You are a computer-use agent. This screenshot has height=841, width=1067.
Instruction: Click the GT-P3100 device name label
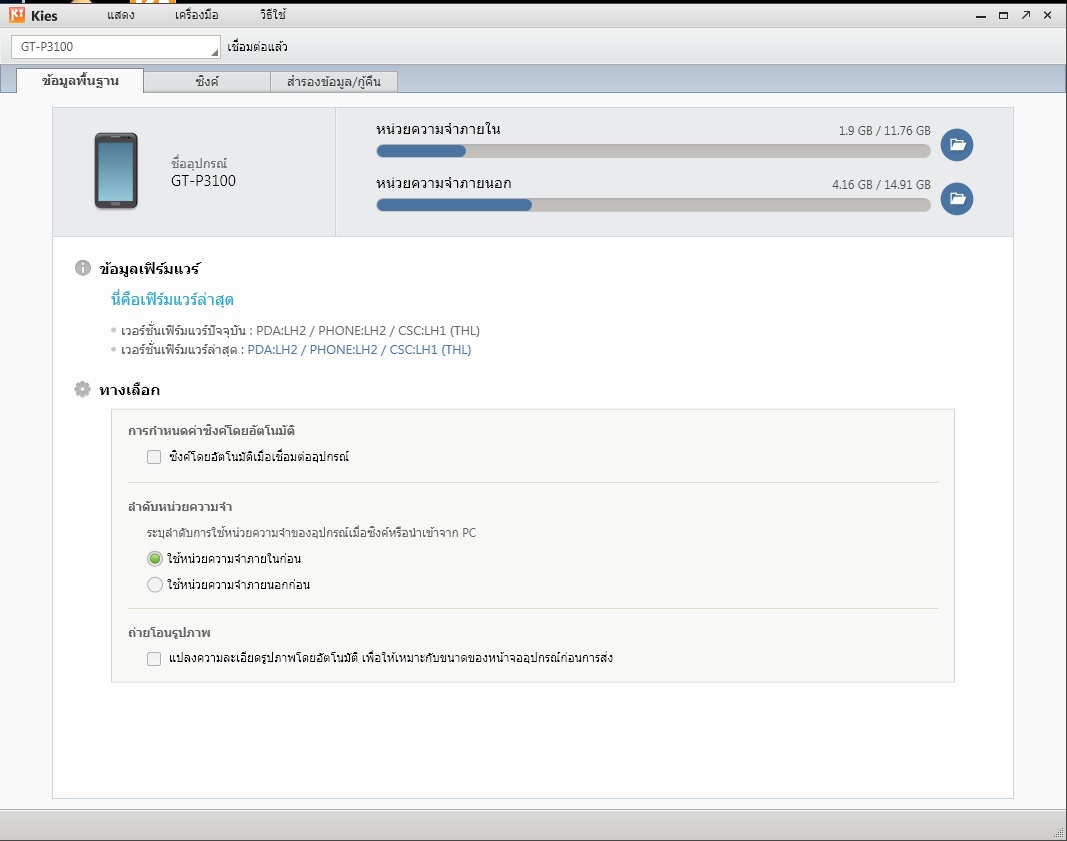coord(203,181)
